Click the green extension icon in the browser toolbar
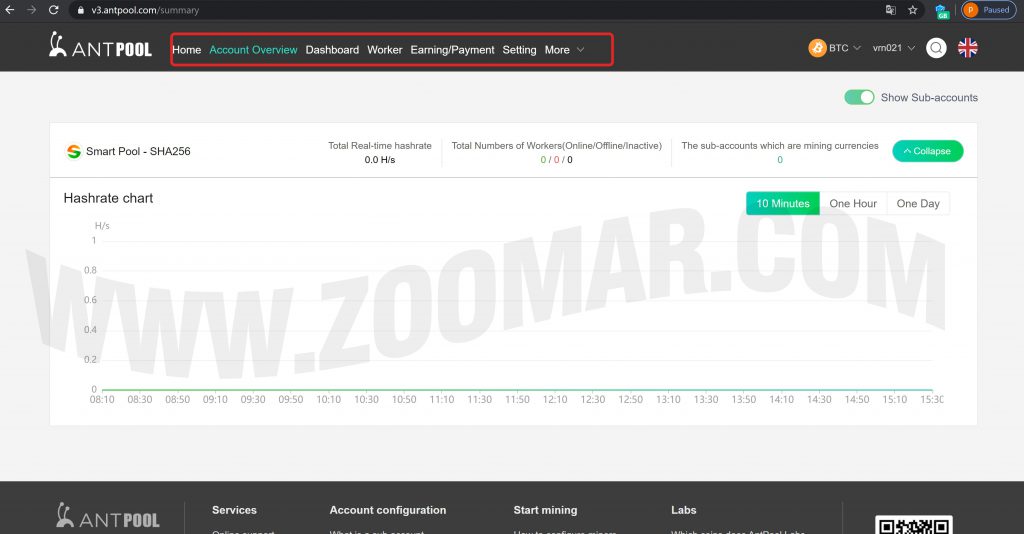 [x=942, y=10]
